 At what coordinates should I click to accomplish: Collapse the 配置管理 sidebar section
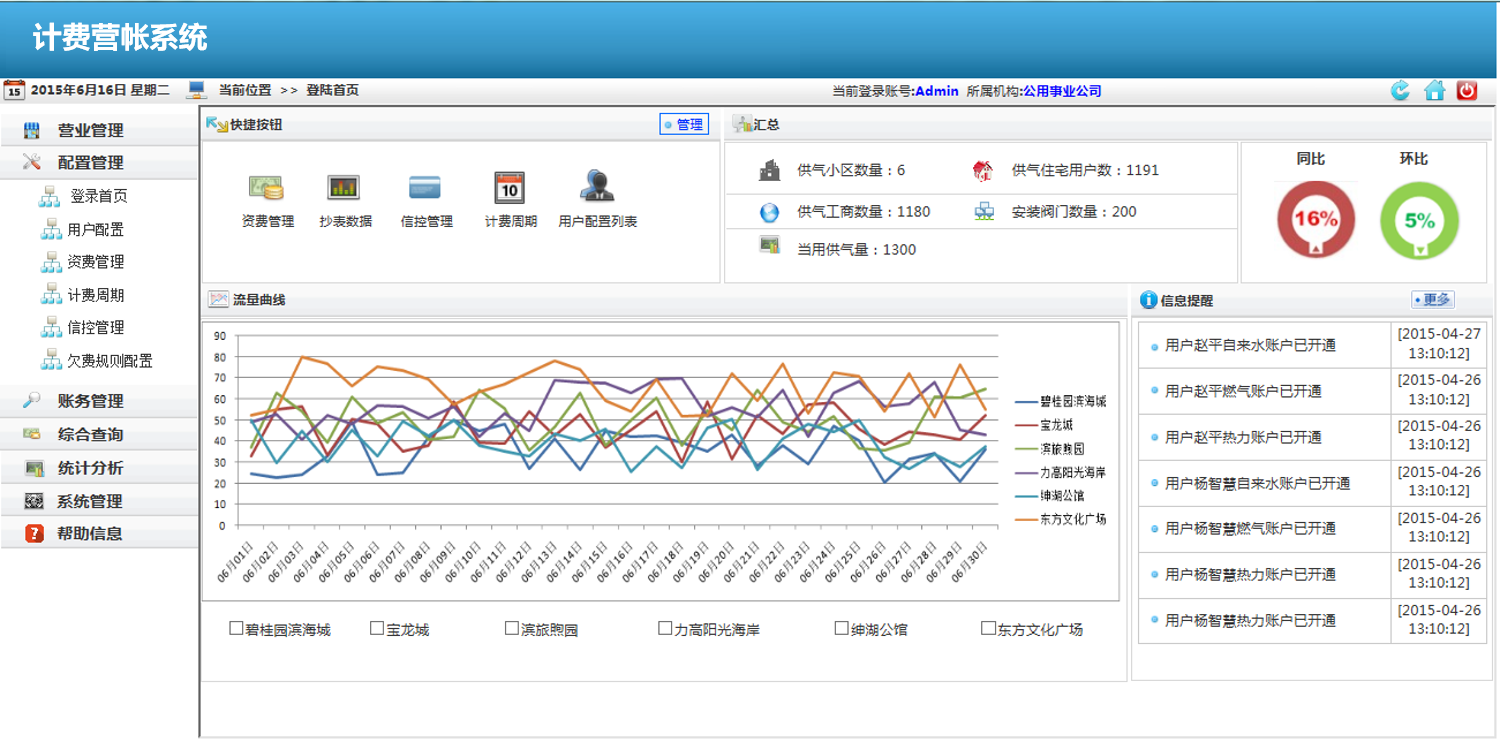point(99,163)
